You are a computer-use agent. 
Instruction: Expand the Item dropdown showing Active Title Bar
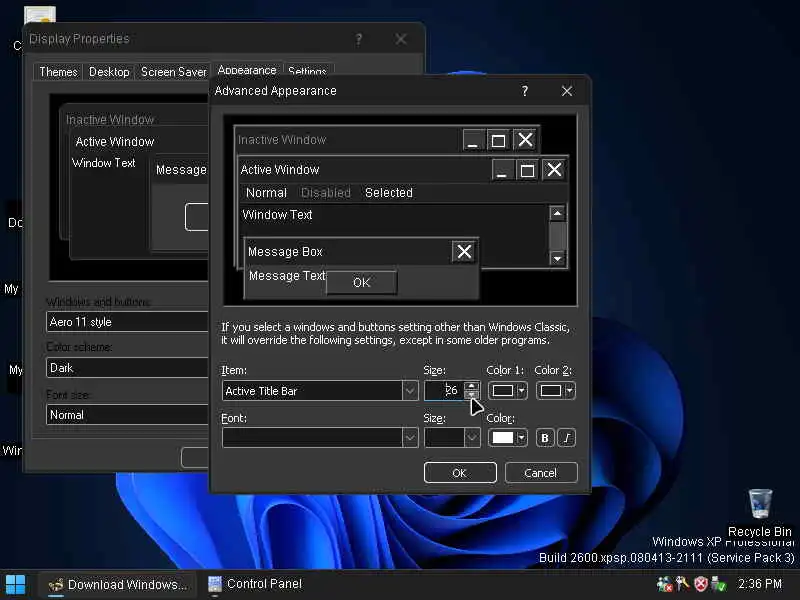(x=410, y=391)
